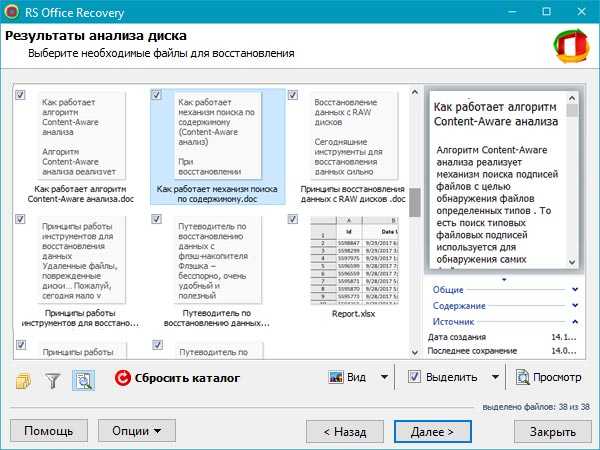Go back with the Назад button
This screenshot has width=600, height=450.
(x=345, y=432)
